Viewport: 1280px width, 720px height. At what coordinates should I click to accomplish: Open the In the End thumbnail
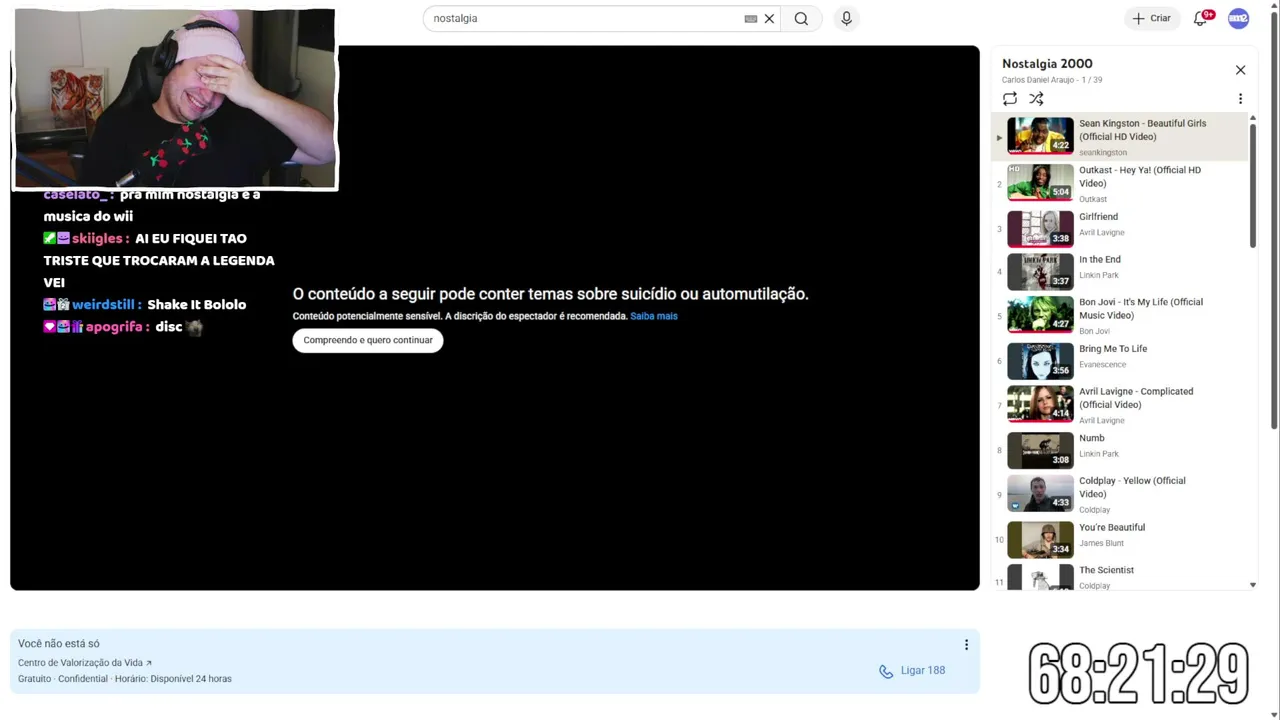pyautogui.click(x=1040, y=271)
